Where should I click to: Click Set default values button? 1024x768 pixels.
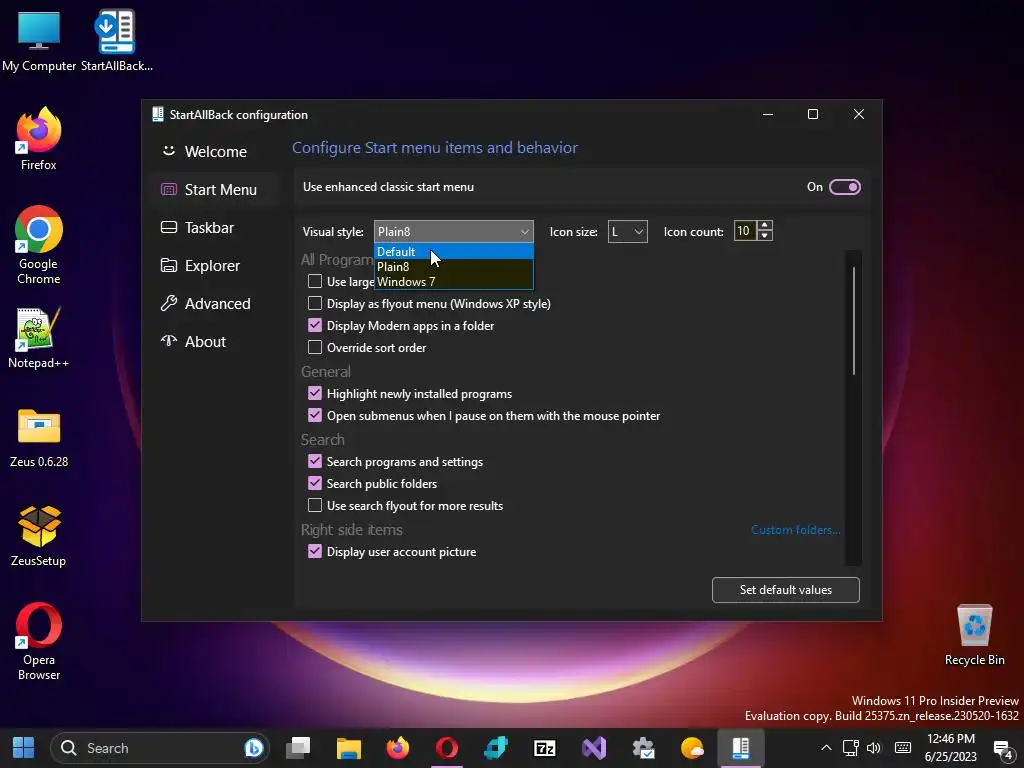pyautogui.click(x=786, y=590)
